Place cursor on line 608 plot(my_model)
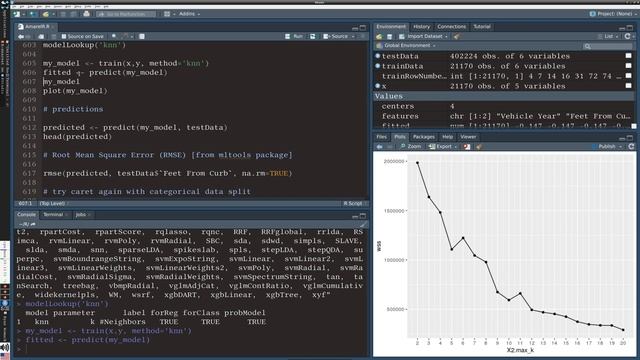This screenshot has width=640, height=360. [75, 91]
